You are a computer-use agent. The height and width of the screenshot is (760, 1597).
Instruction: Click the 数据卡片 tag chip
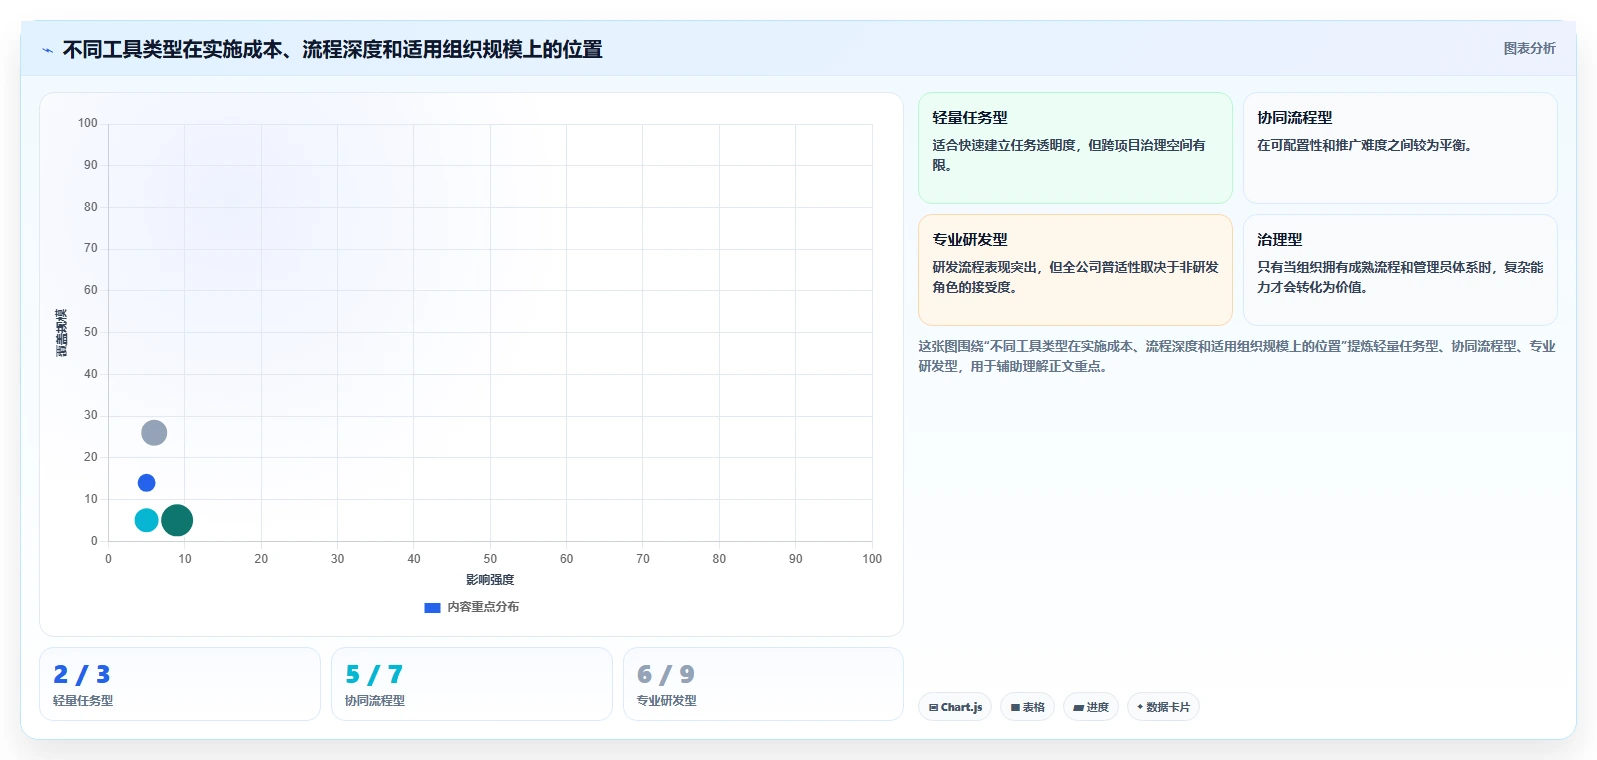point(1163,707)
